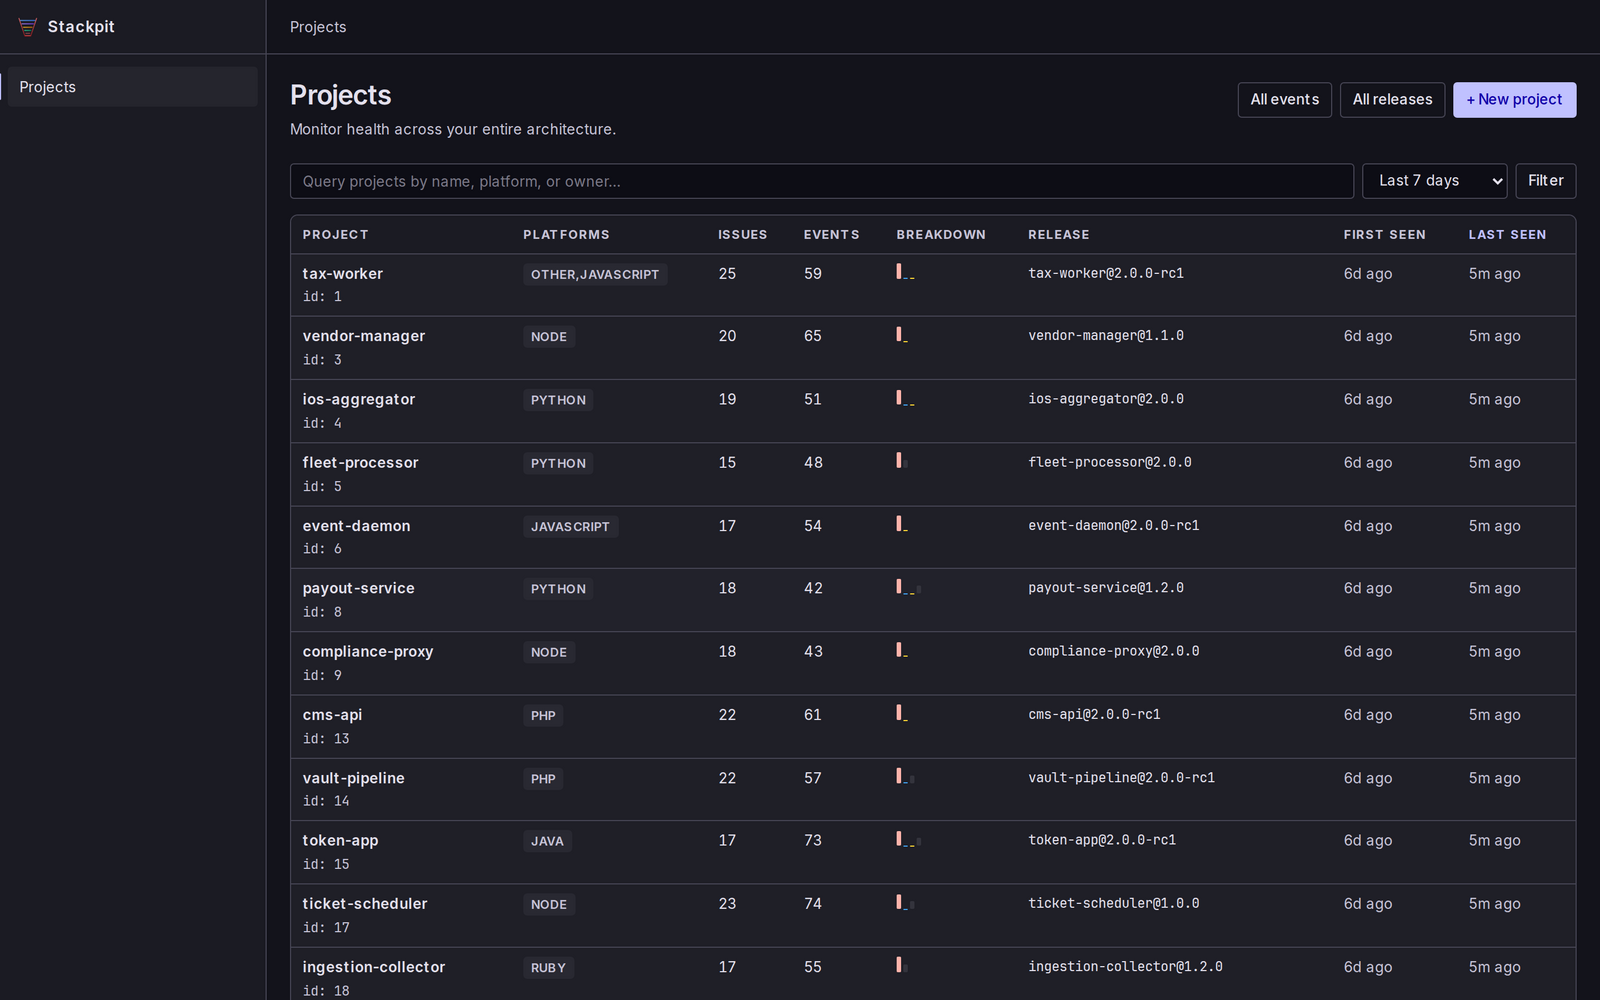Click release ticket-scheduler@1.0.0
This screenshot has height=1000, width=1600.
(1114, 903)
